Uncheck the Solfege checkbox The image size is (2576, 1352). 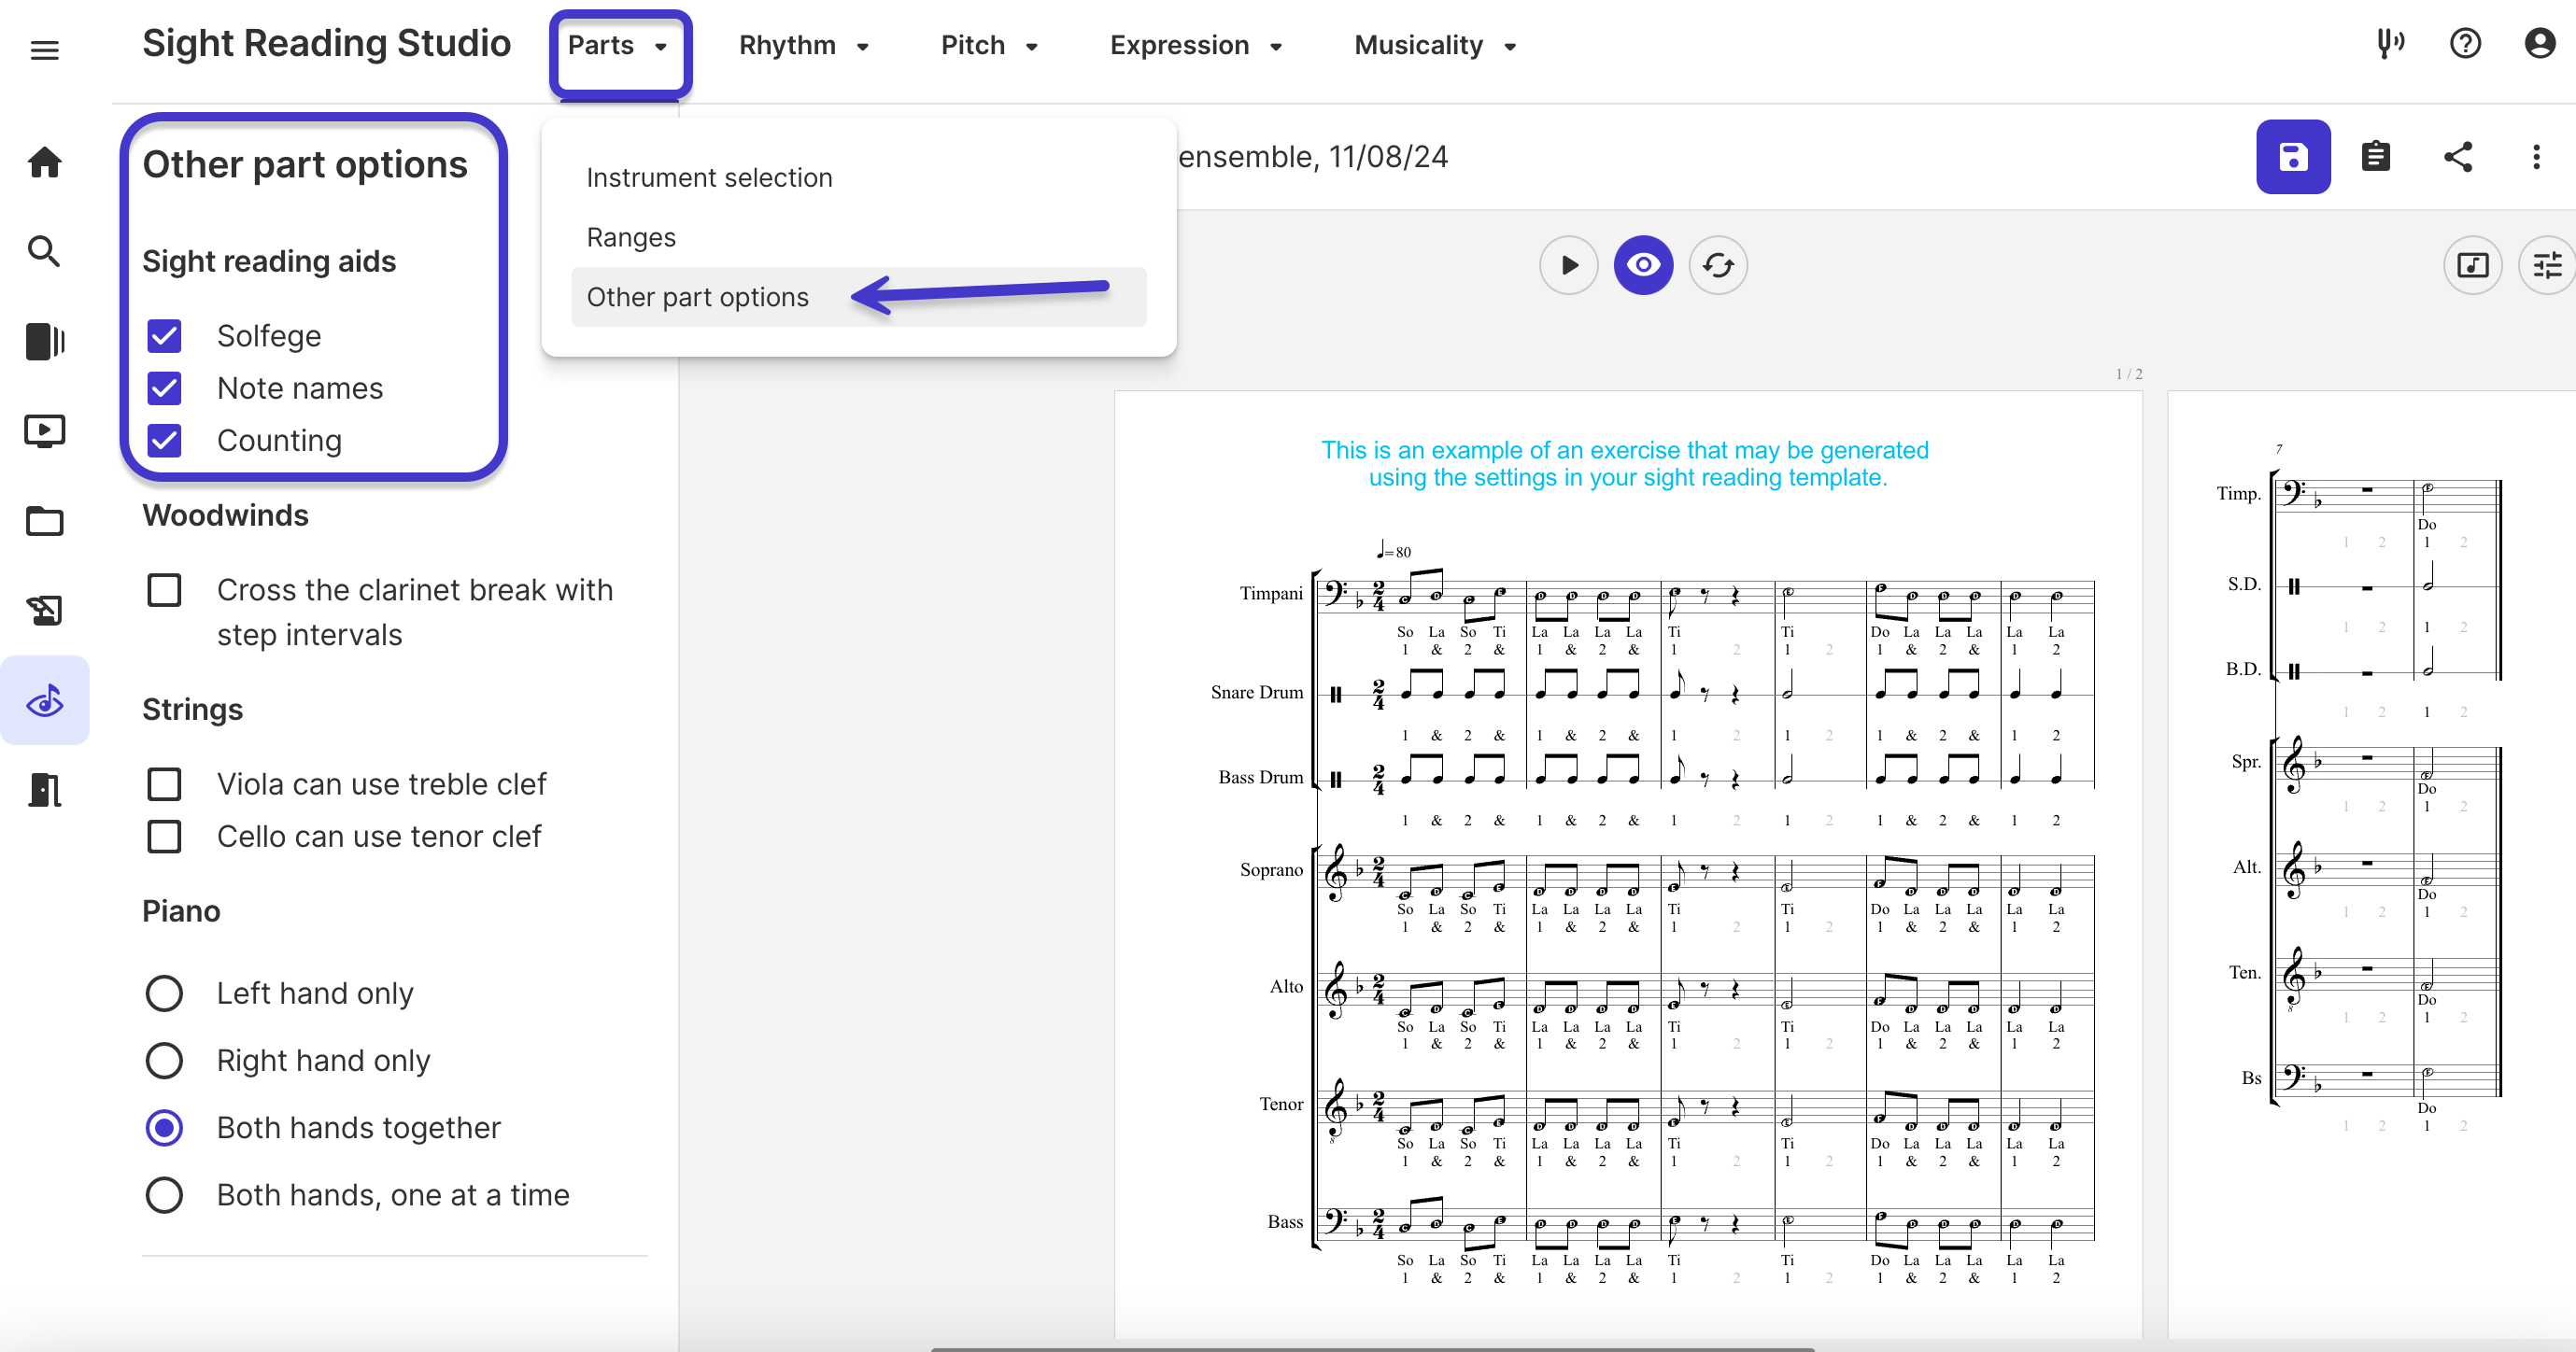tap(164, 336)
